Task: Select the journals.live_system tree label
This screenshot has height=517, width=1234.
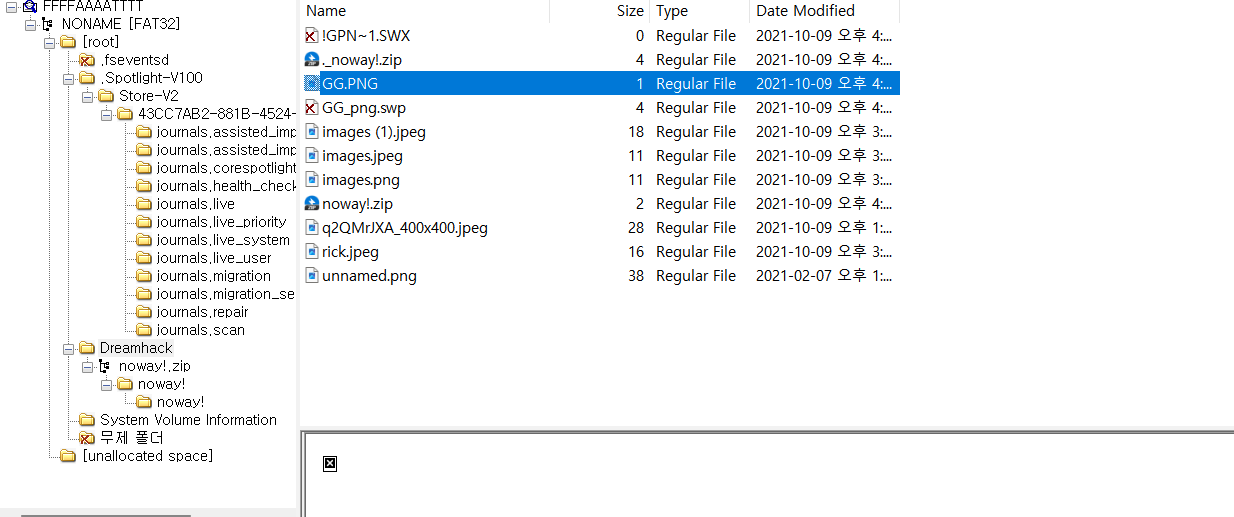Action: pyautogui.click(x=223, y=240)
